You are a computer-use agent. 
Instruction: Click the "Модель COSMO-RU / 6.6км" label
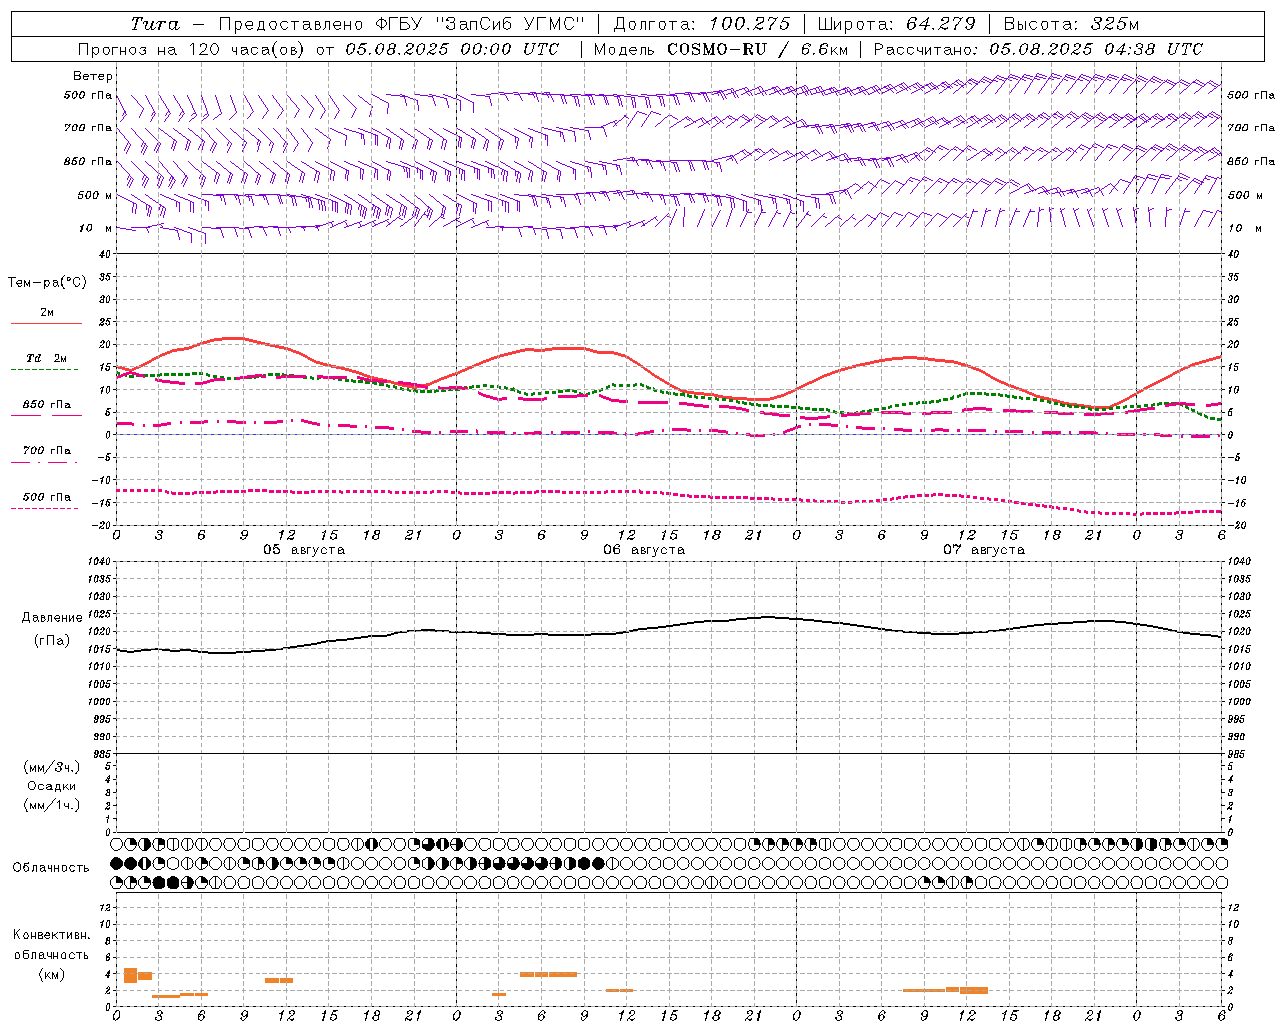[720, 49]
